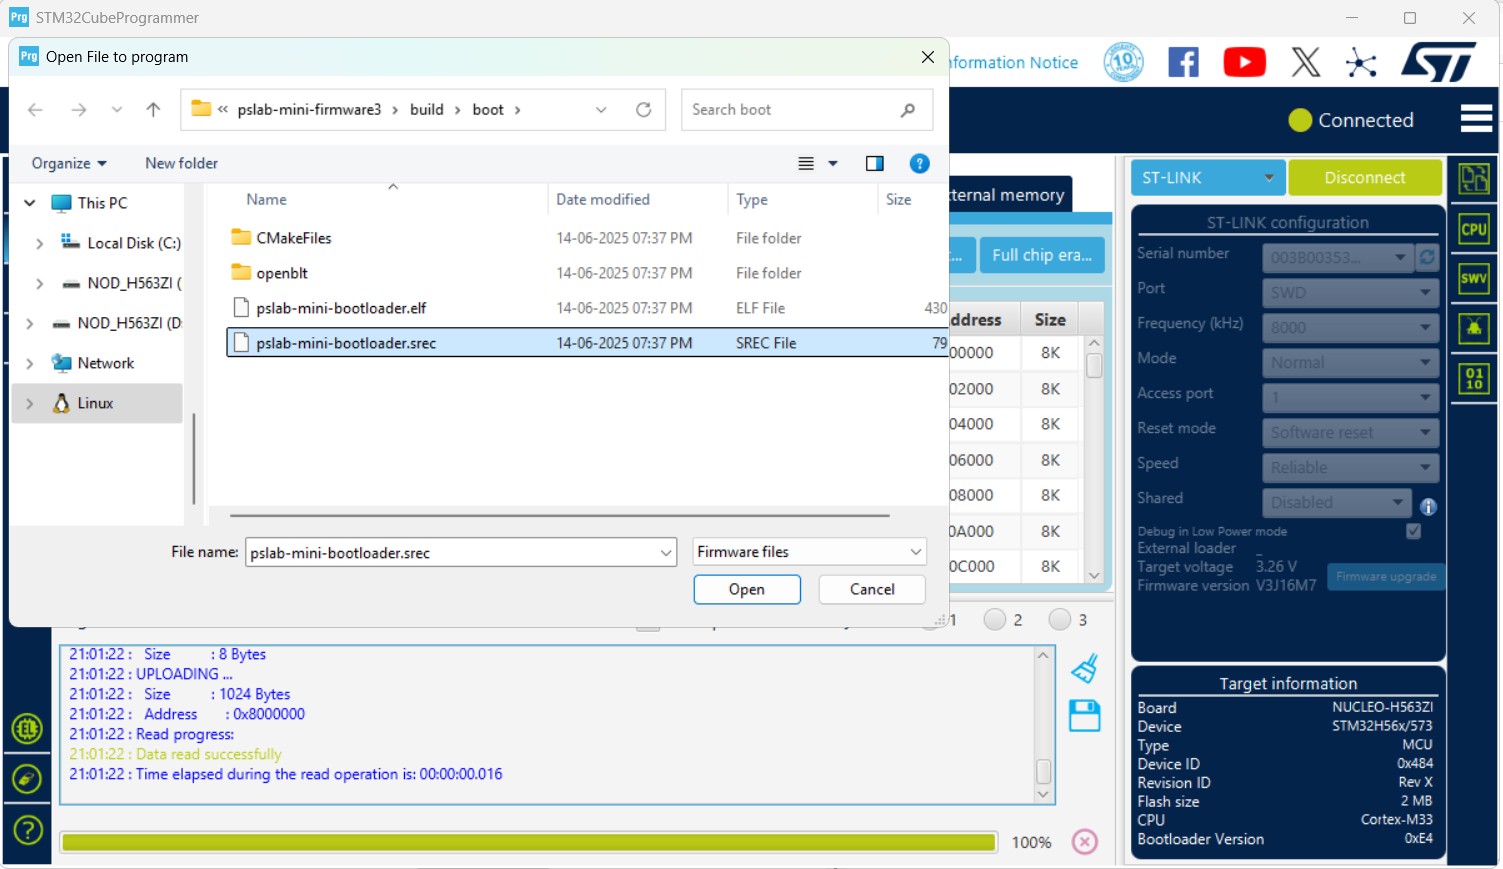The width and height of the screenshot is (1503, 869).
Task: Select This PC in navigation pane
Action: click(x=102, y=203)
